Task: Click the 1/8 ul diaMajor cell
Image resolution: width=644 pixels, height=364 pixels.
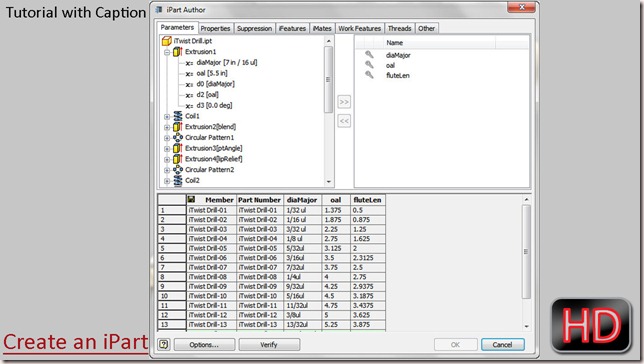Action: pos(303,238)
